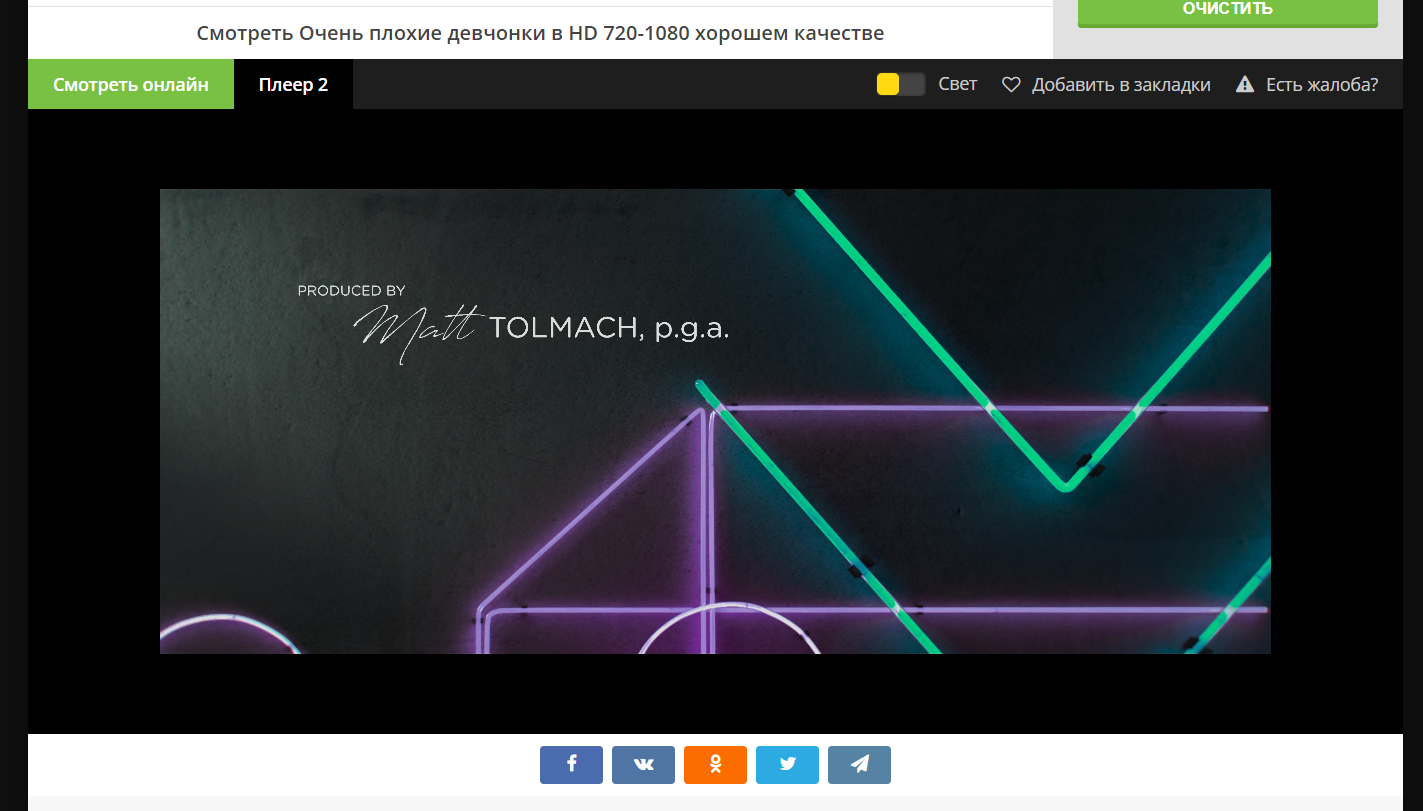Image resolution: width=1423 pixels, height=811 pixels.
Task: Share the page on Facebook
Action: tap(571, 765)
